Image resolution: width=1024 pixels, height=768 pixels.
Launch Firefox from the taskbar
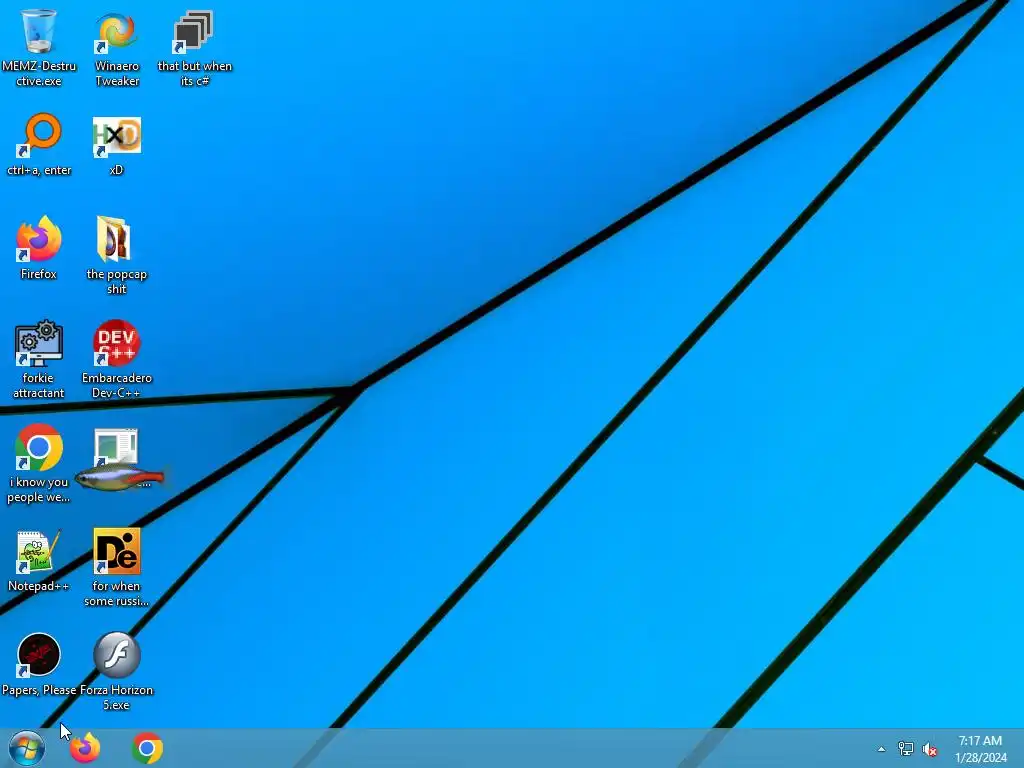click(x=85, y=748)
